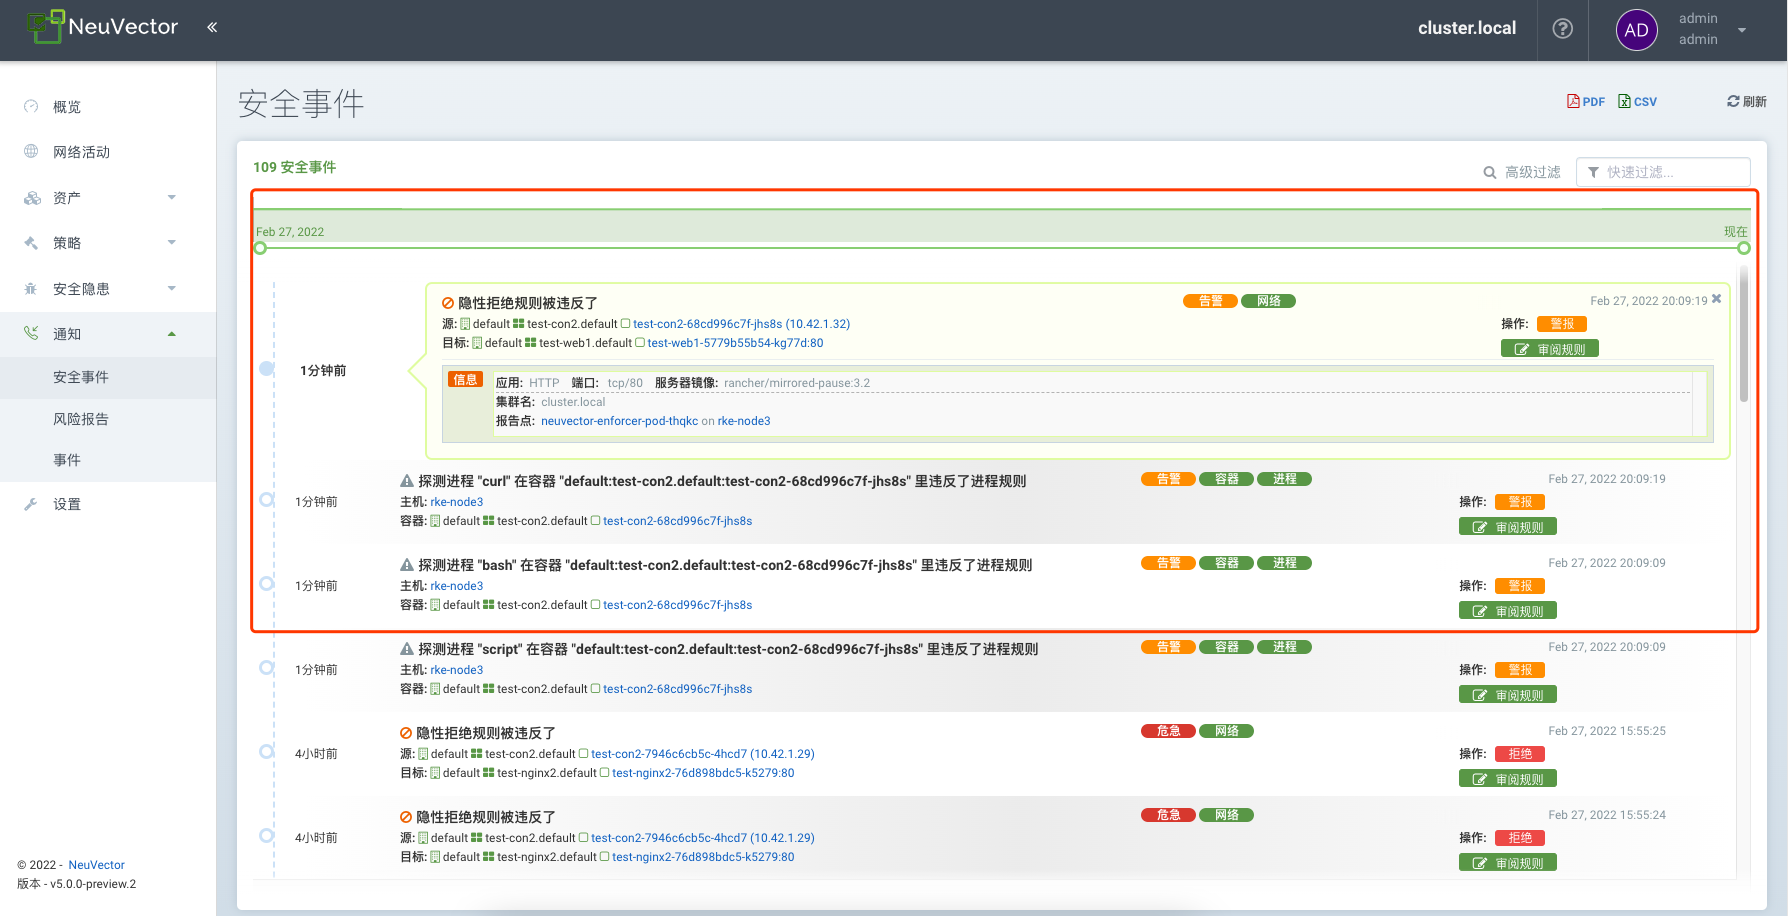Close the expanded event with X icon
Viewport: 1788px width, 916px height.
pyautogui.click(x=1717, y=299)
